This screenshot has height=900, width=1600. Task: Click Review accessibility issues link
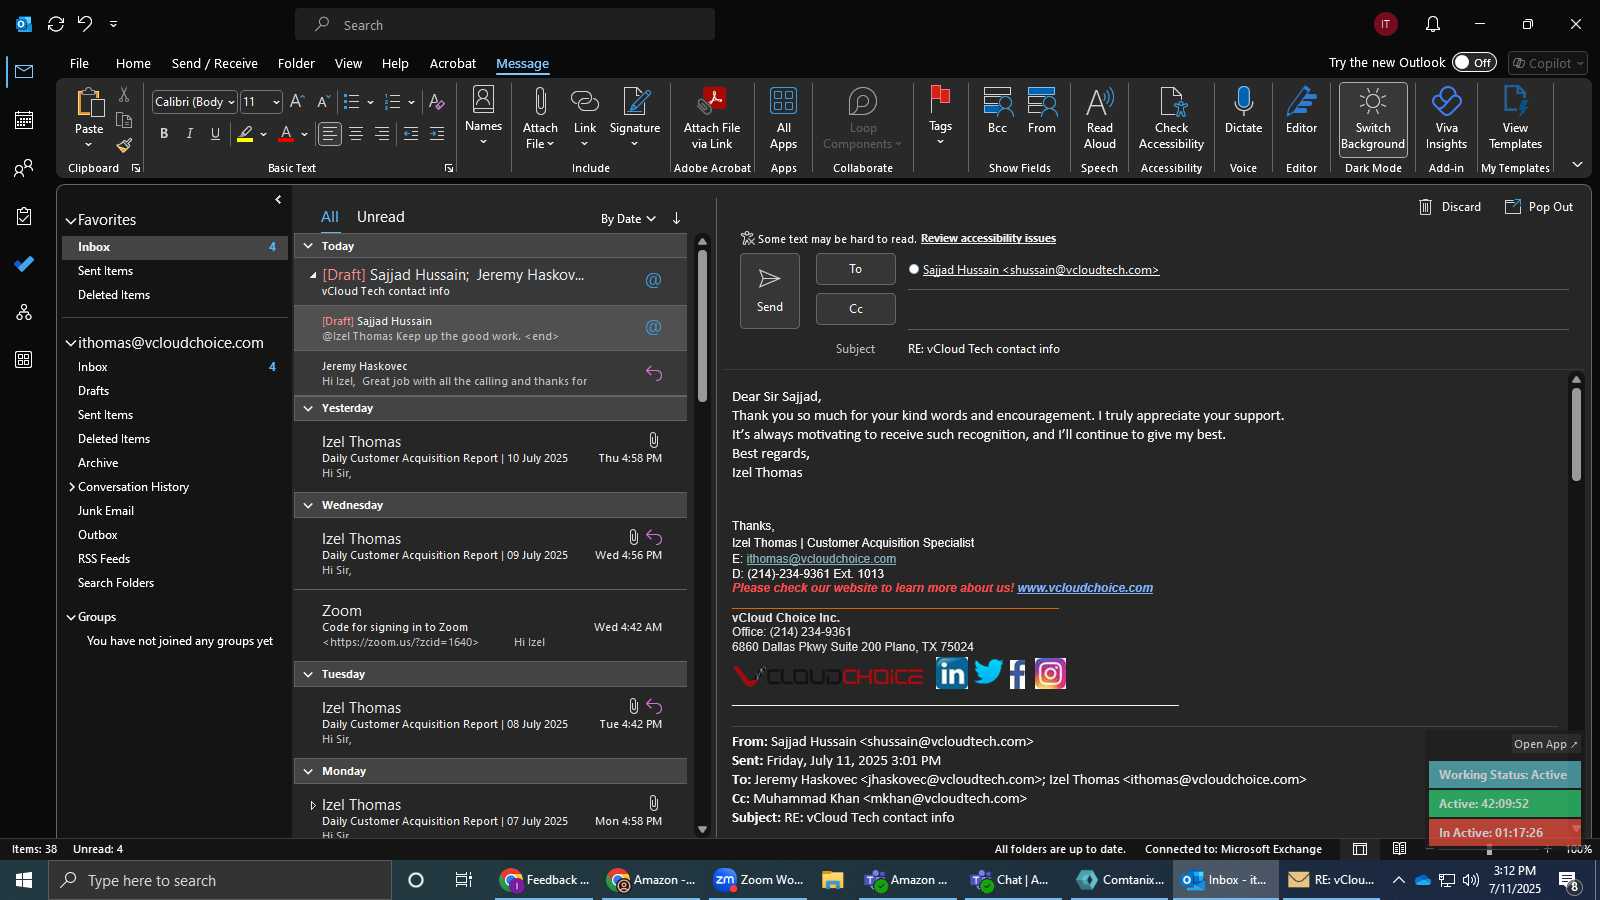(x=988, y=239)
